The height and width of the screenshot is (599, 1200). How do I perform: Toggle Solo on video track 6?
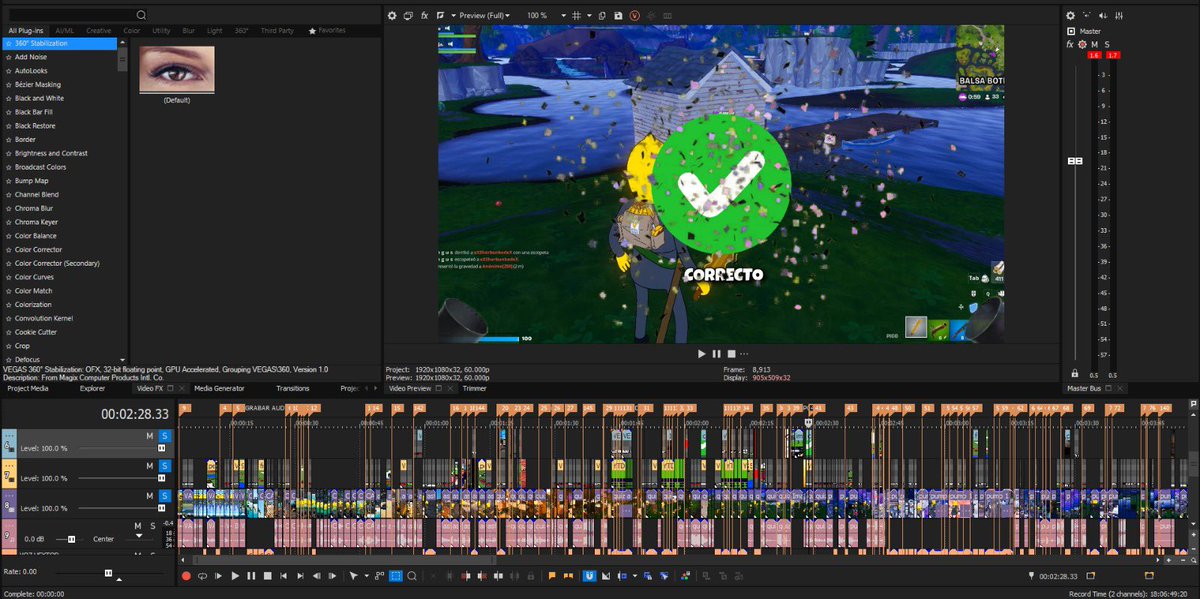click(165, 436)
